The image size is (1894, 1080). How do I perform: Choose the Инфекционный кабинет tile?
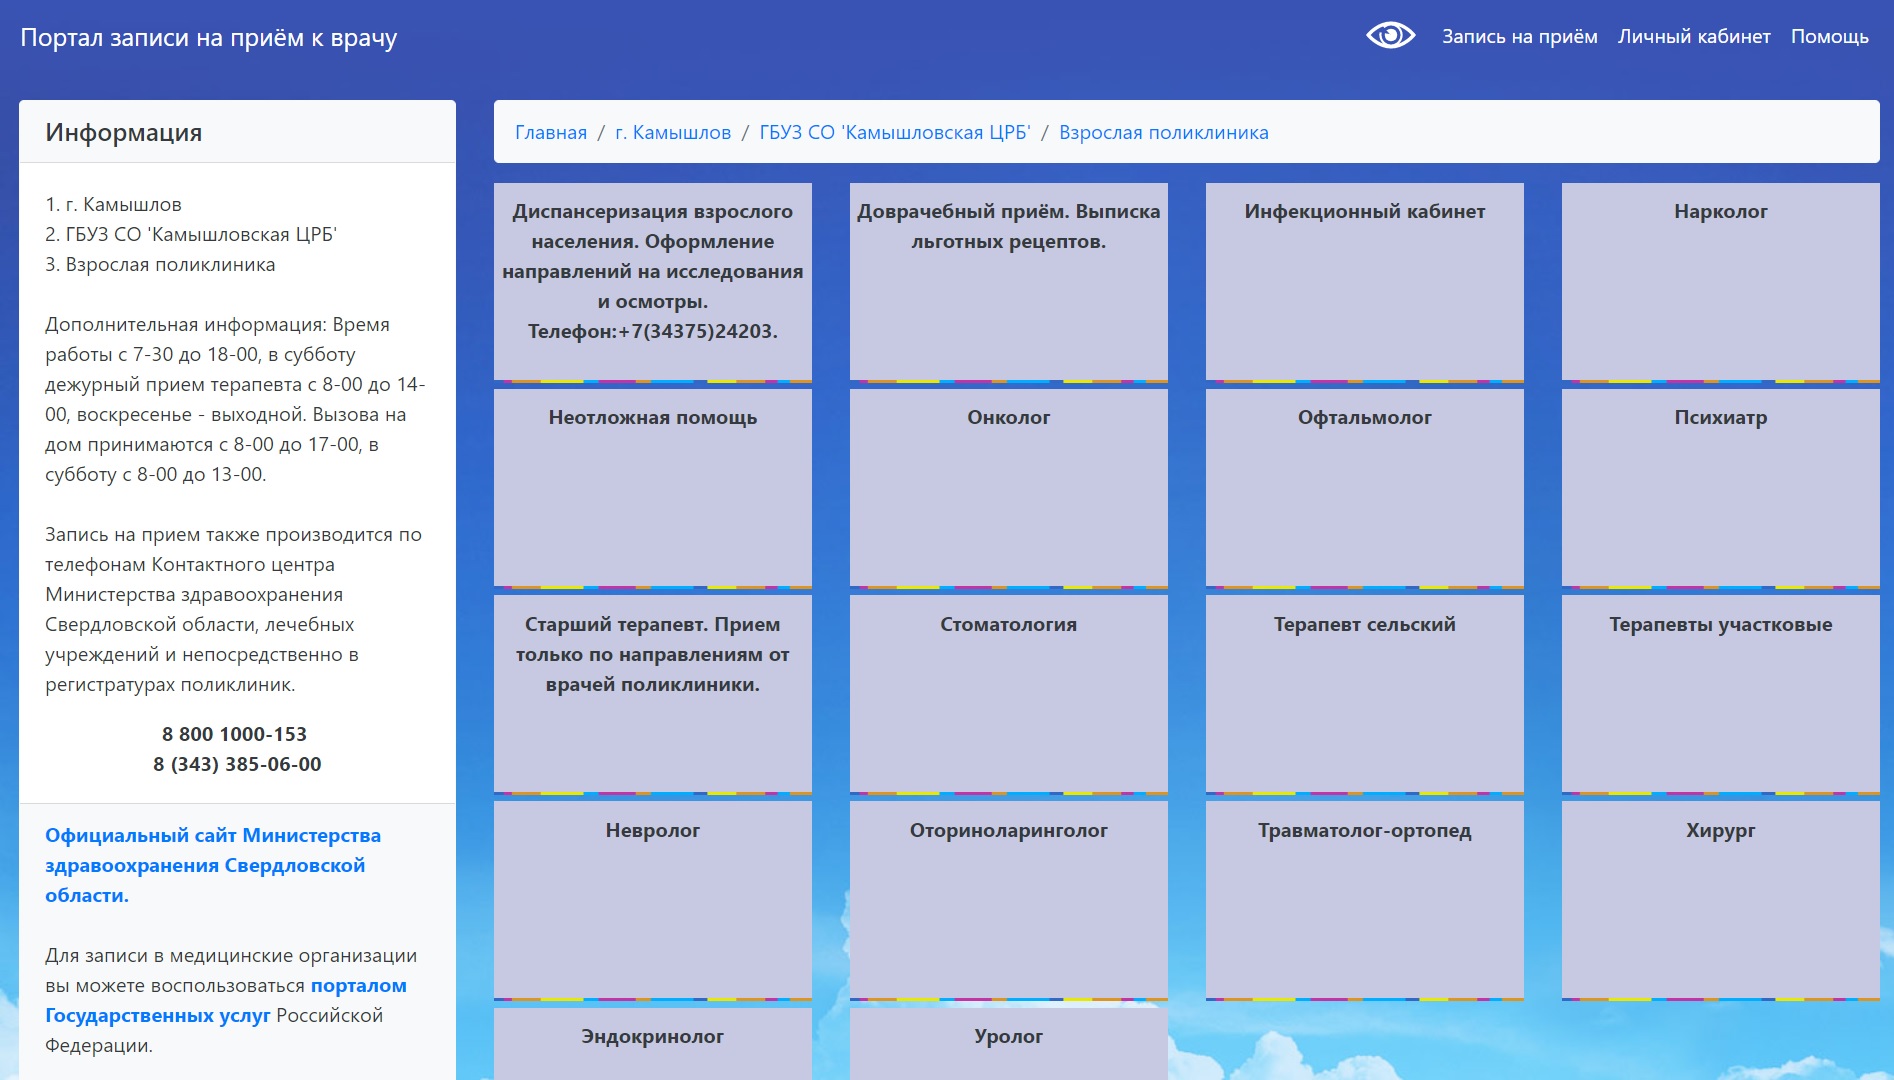point(1364,280)
